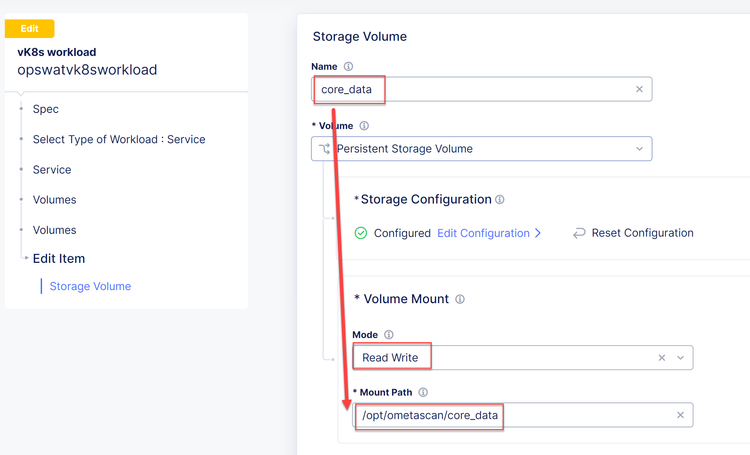Click the Reset Configuration arrow icon
The image size is (750, 455).
(579, 233)
